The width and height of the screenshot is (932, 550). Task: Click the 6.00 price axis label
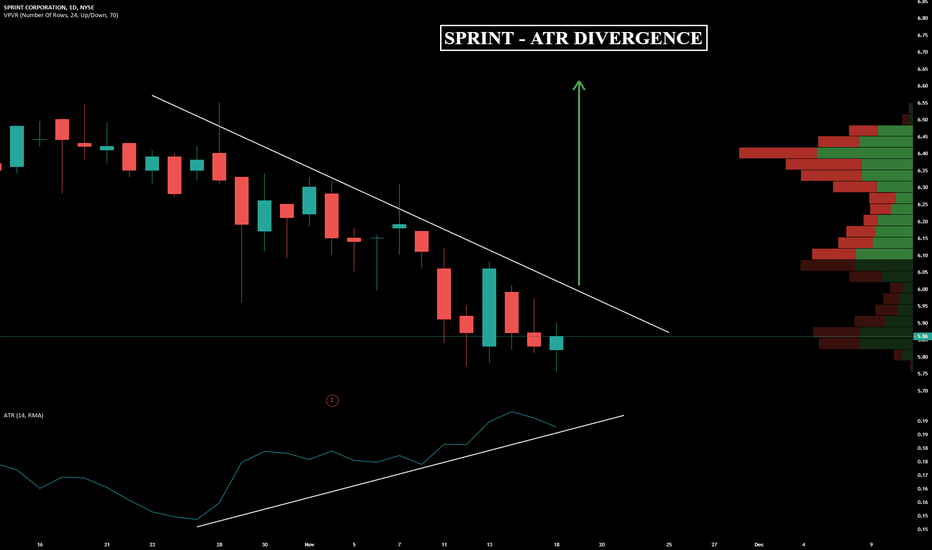coord(922,289)
